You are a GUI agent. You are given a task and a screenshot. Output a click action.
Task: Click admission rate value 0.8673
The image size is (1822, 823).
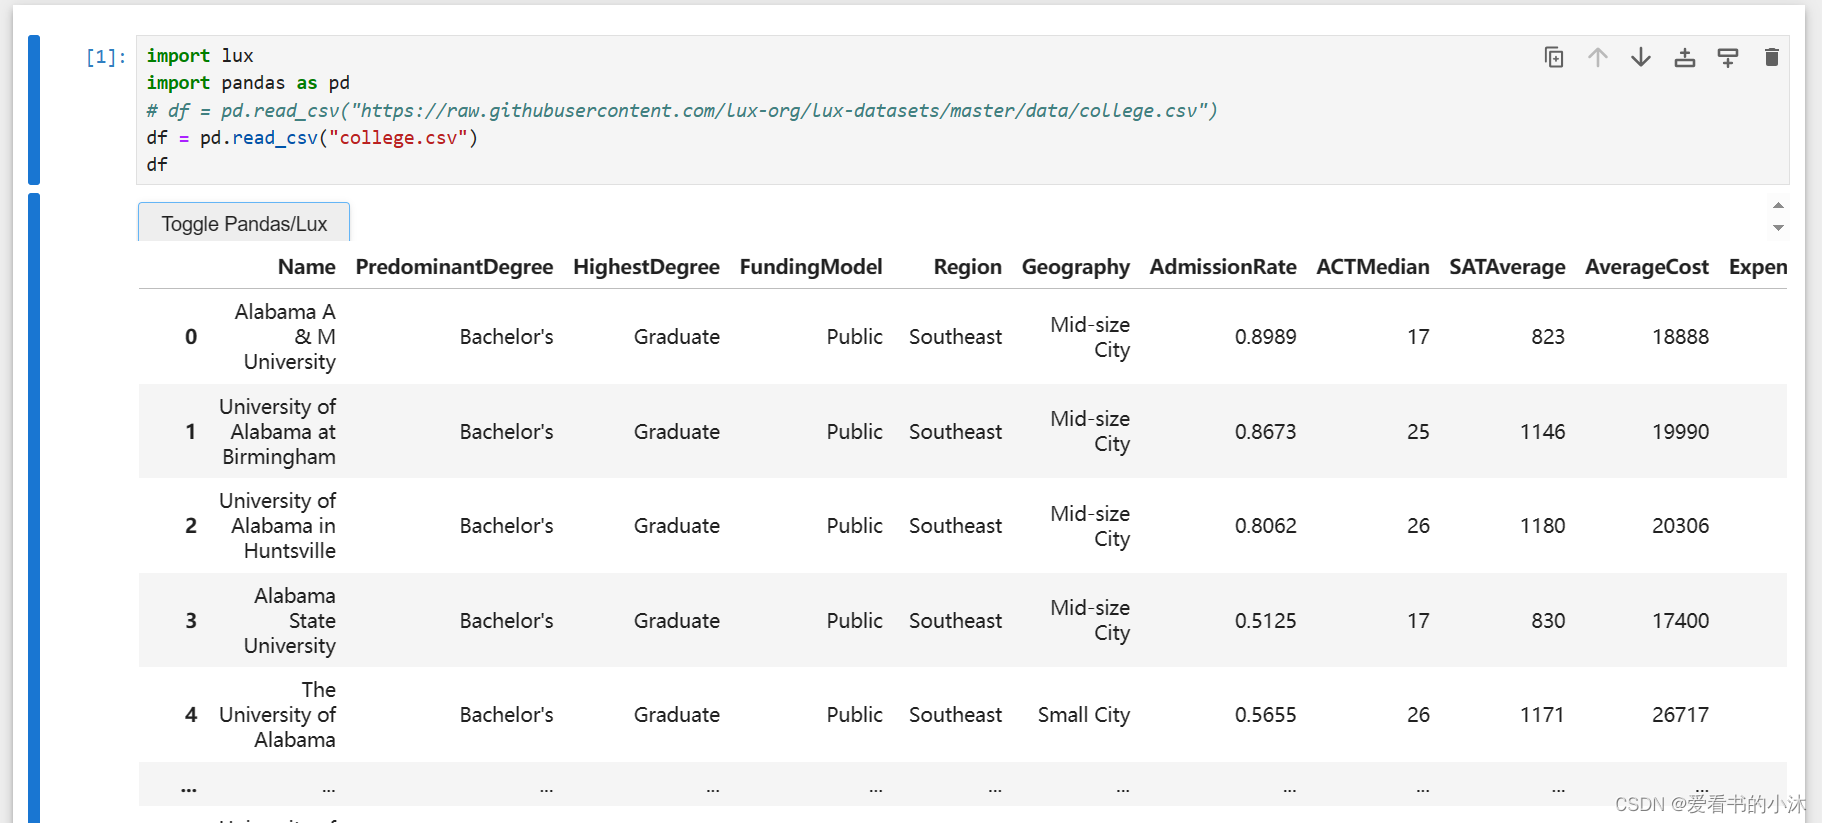click(x=1265, y=432)
